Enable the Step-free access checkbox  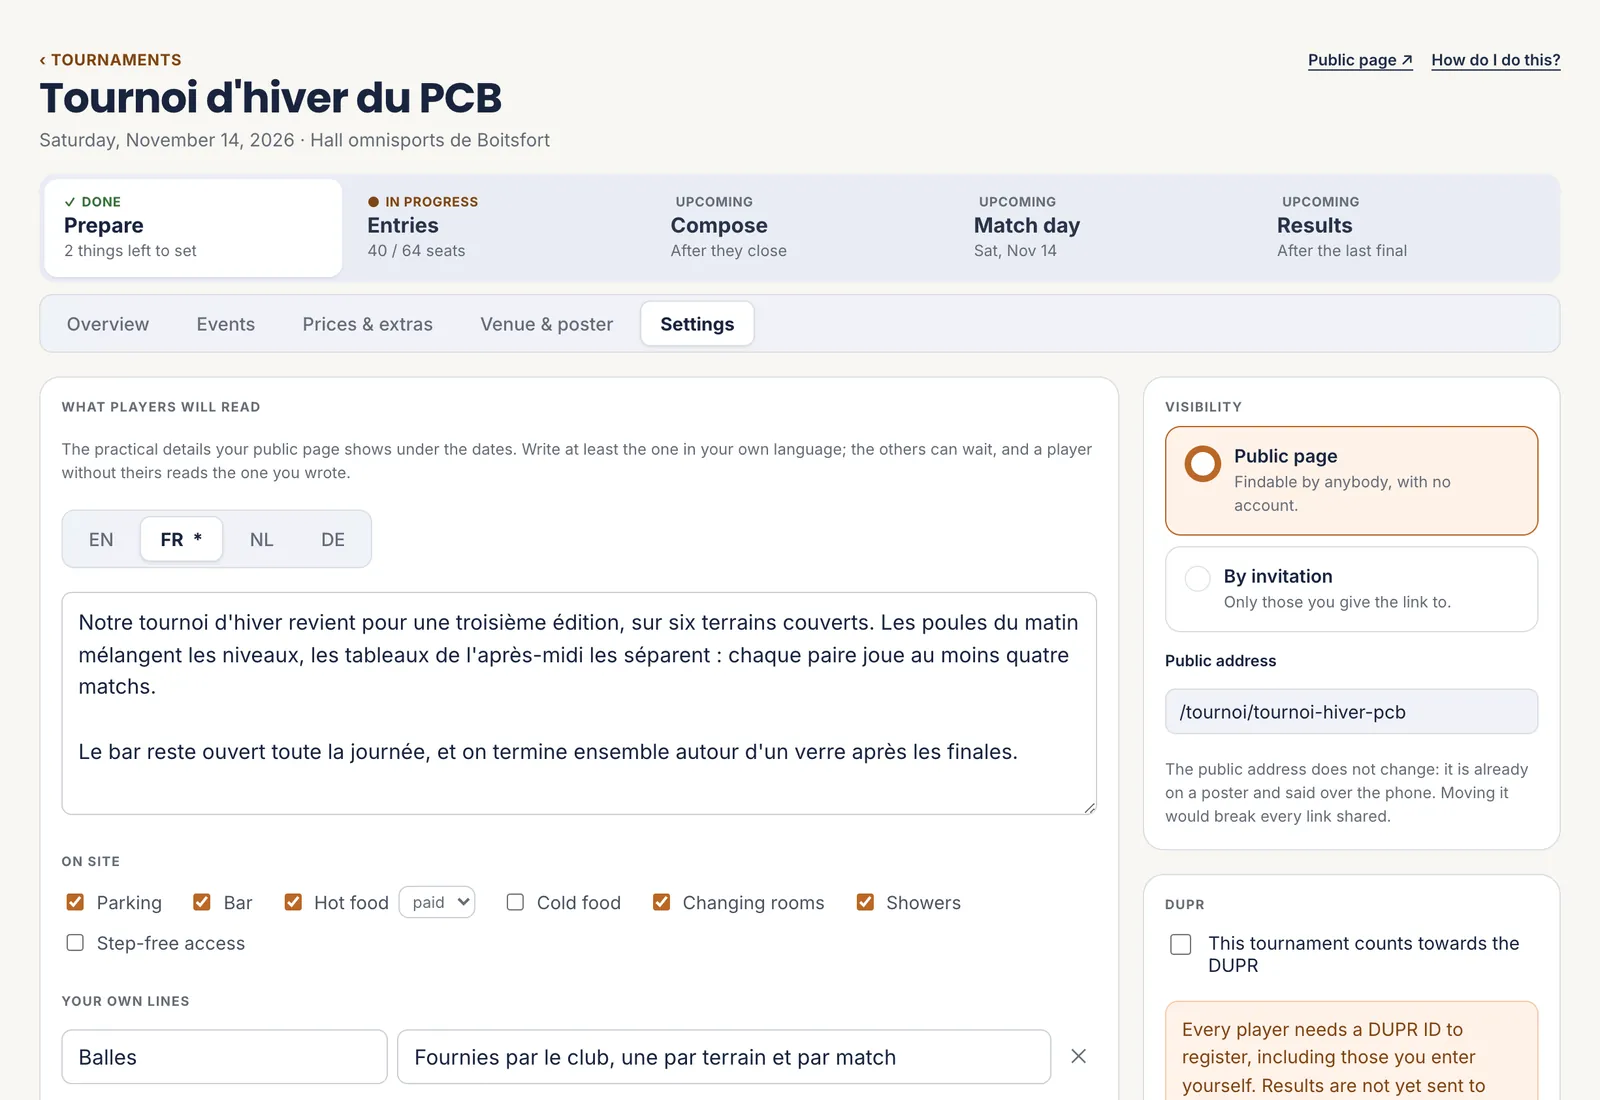75,943
